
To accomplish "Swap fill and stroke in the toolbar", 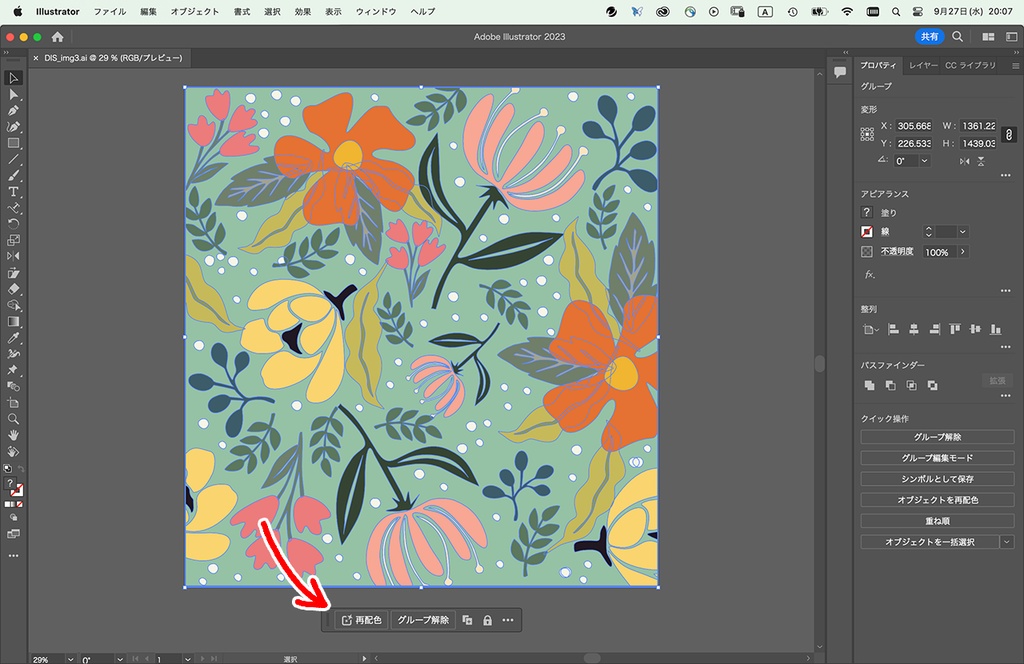I will point(21,469).
